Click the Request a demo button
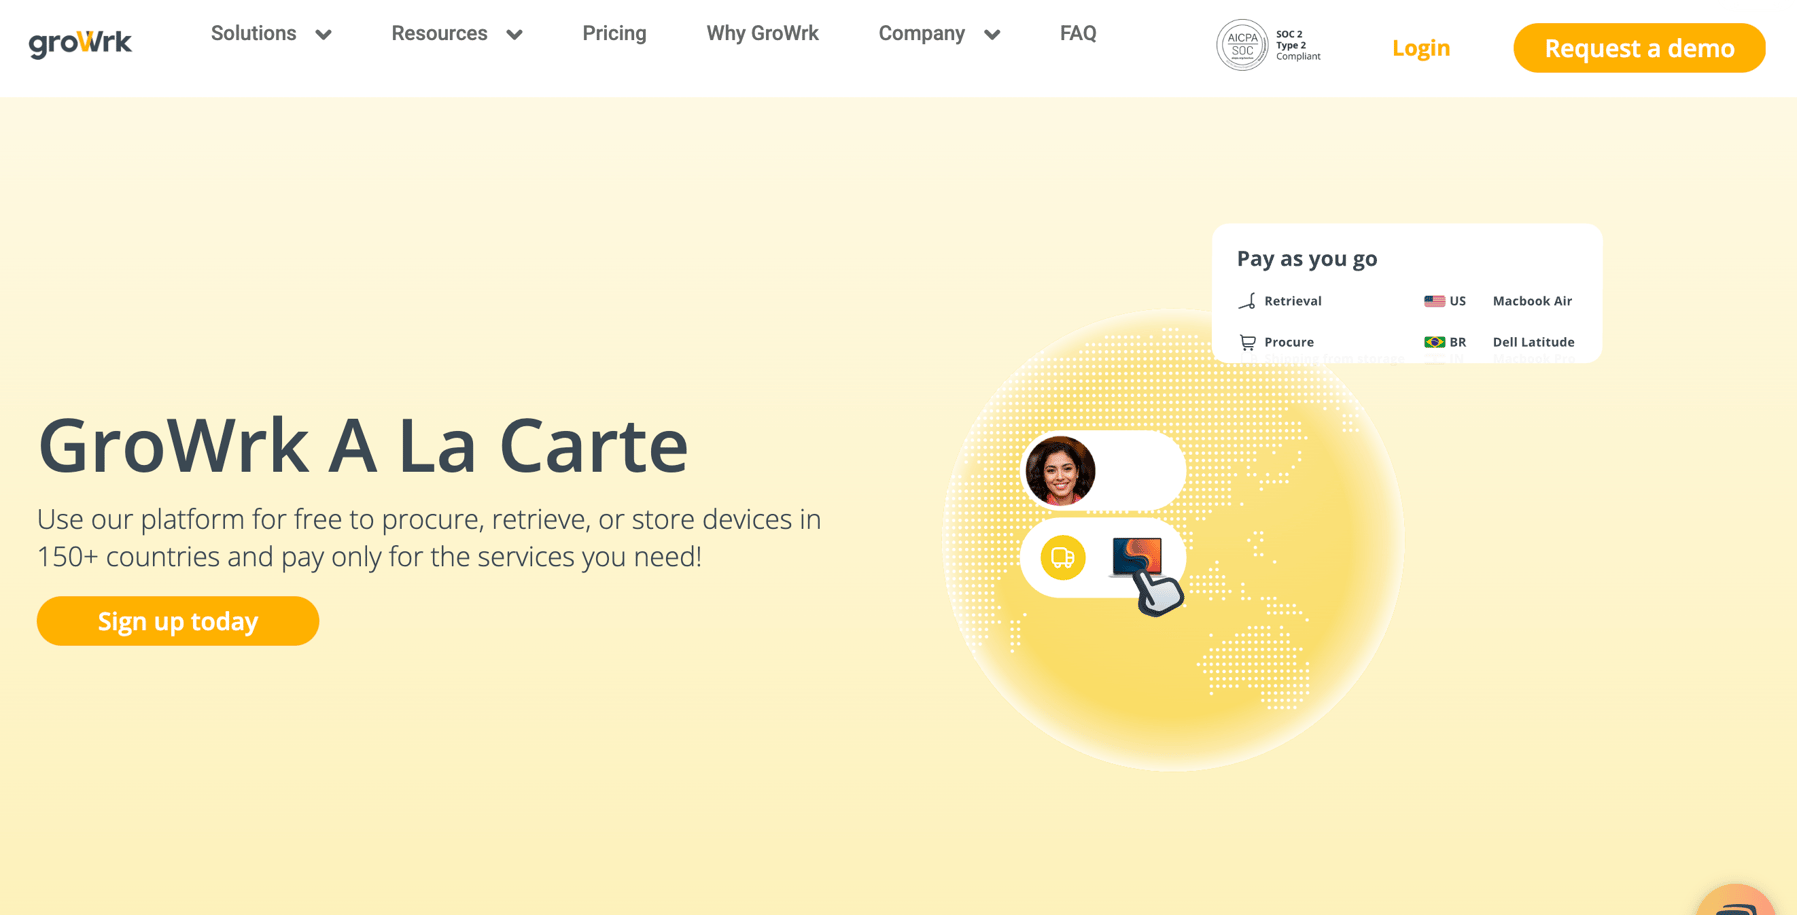Image resolution: width=1797 pixels, height=915 pixels. (1639, 47)
